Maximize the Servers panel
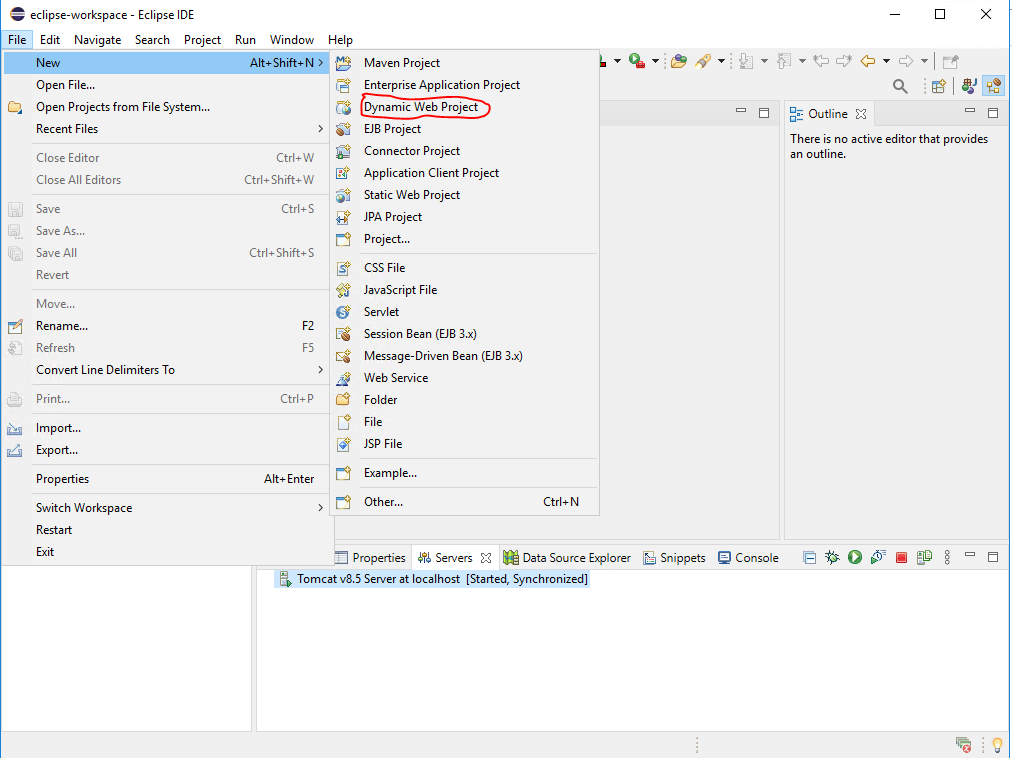 coord(993,556)
